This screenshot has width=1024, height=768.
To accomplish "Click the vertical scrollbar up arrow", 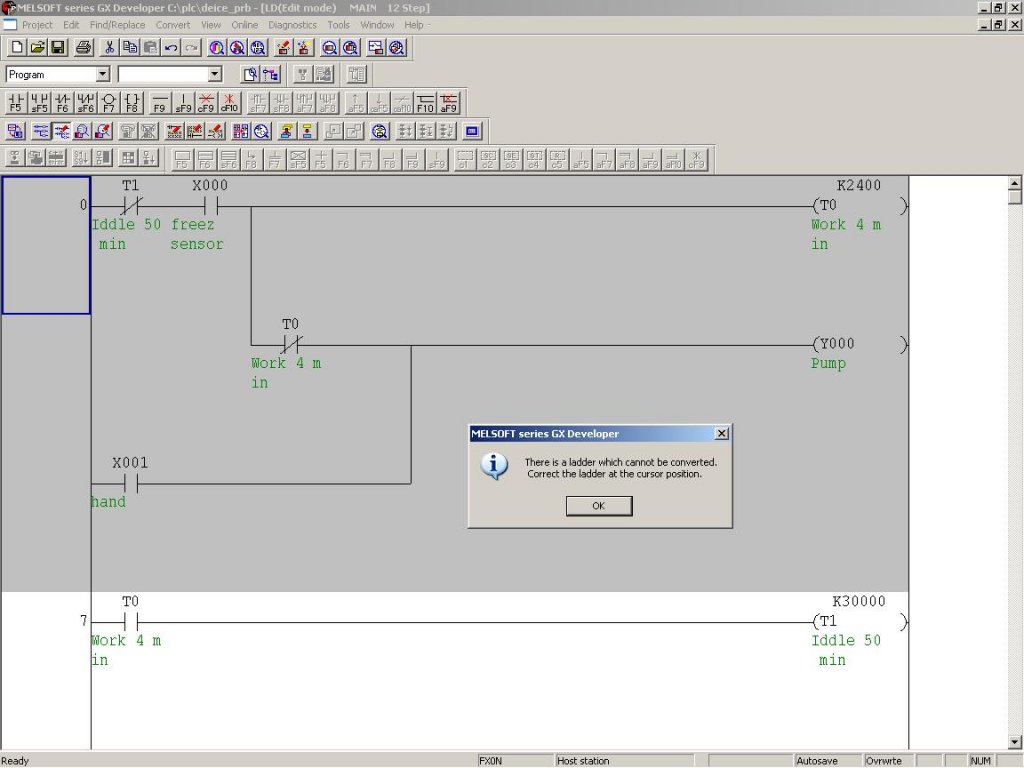I will pyautogui.click(x=1015, y=183).
